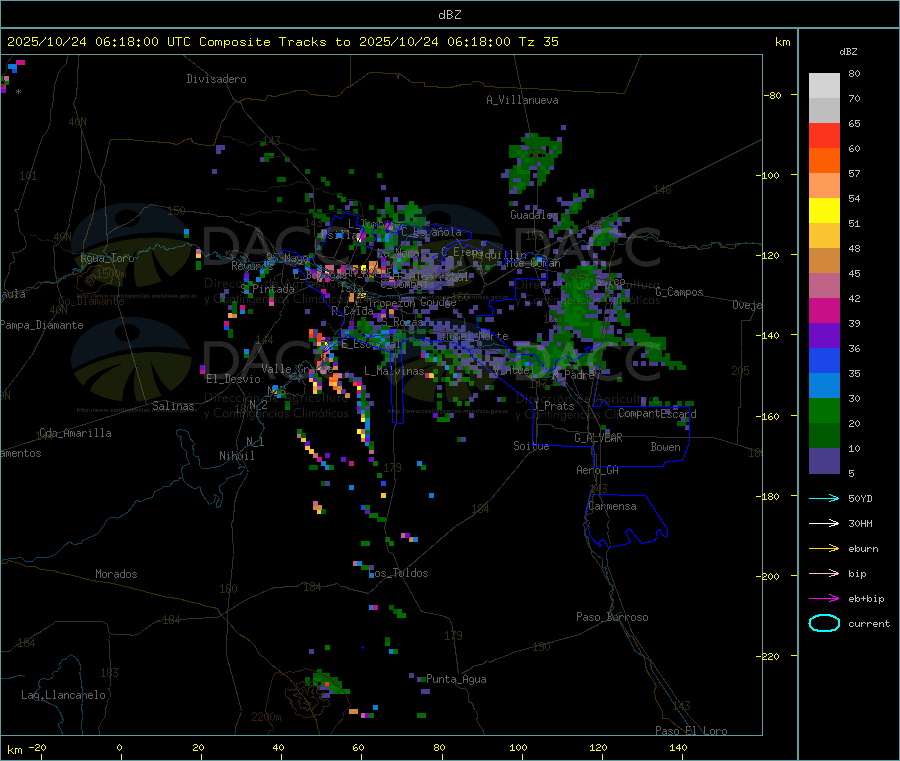The width and height of the screenshot is (900, 761).
Task: Click the radar echo cluster near Punta_Agua volcano
Action: (x=327, y=683)
